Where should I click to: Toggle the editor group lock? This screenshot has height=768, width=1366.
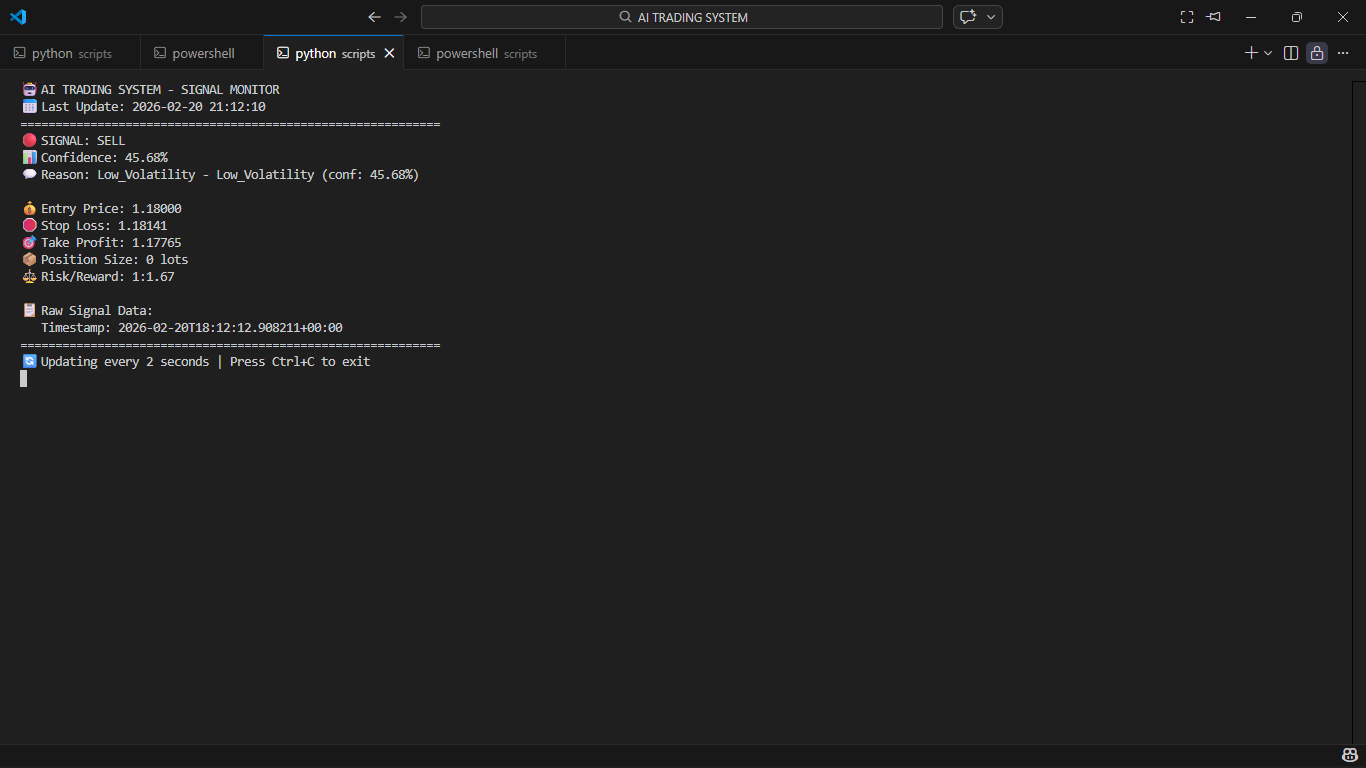point(1317,53)
